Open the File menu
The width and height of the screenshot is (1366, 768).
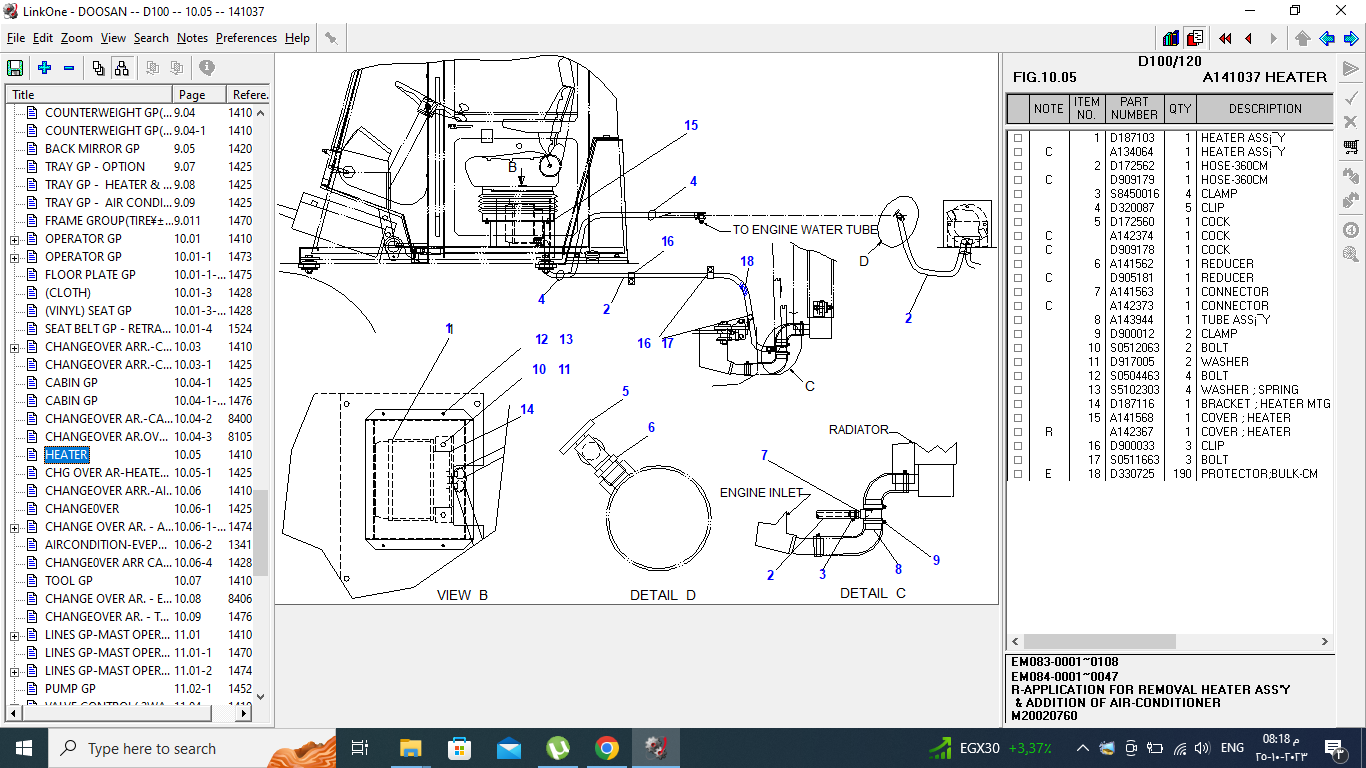click(x=16, y=38)
